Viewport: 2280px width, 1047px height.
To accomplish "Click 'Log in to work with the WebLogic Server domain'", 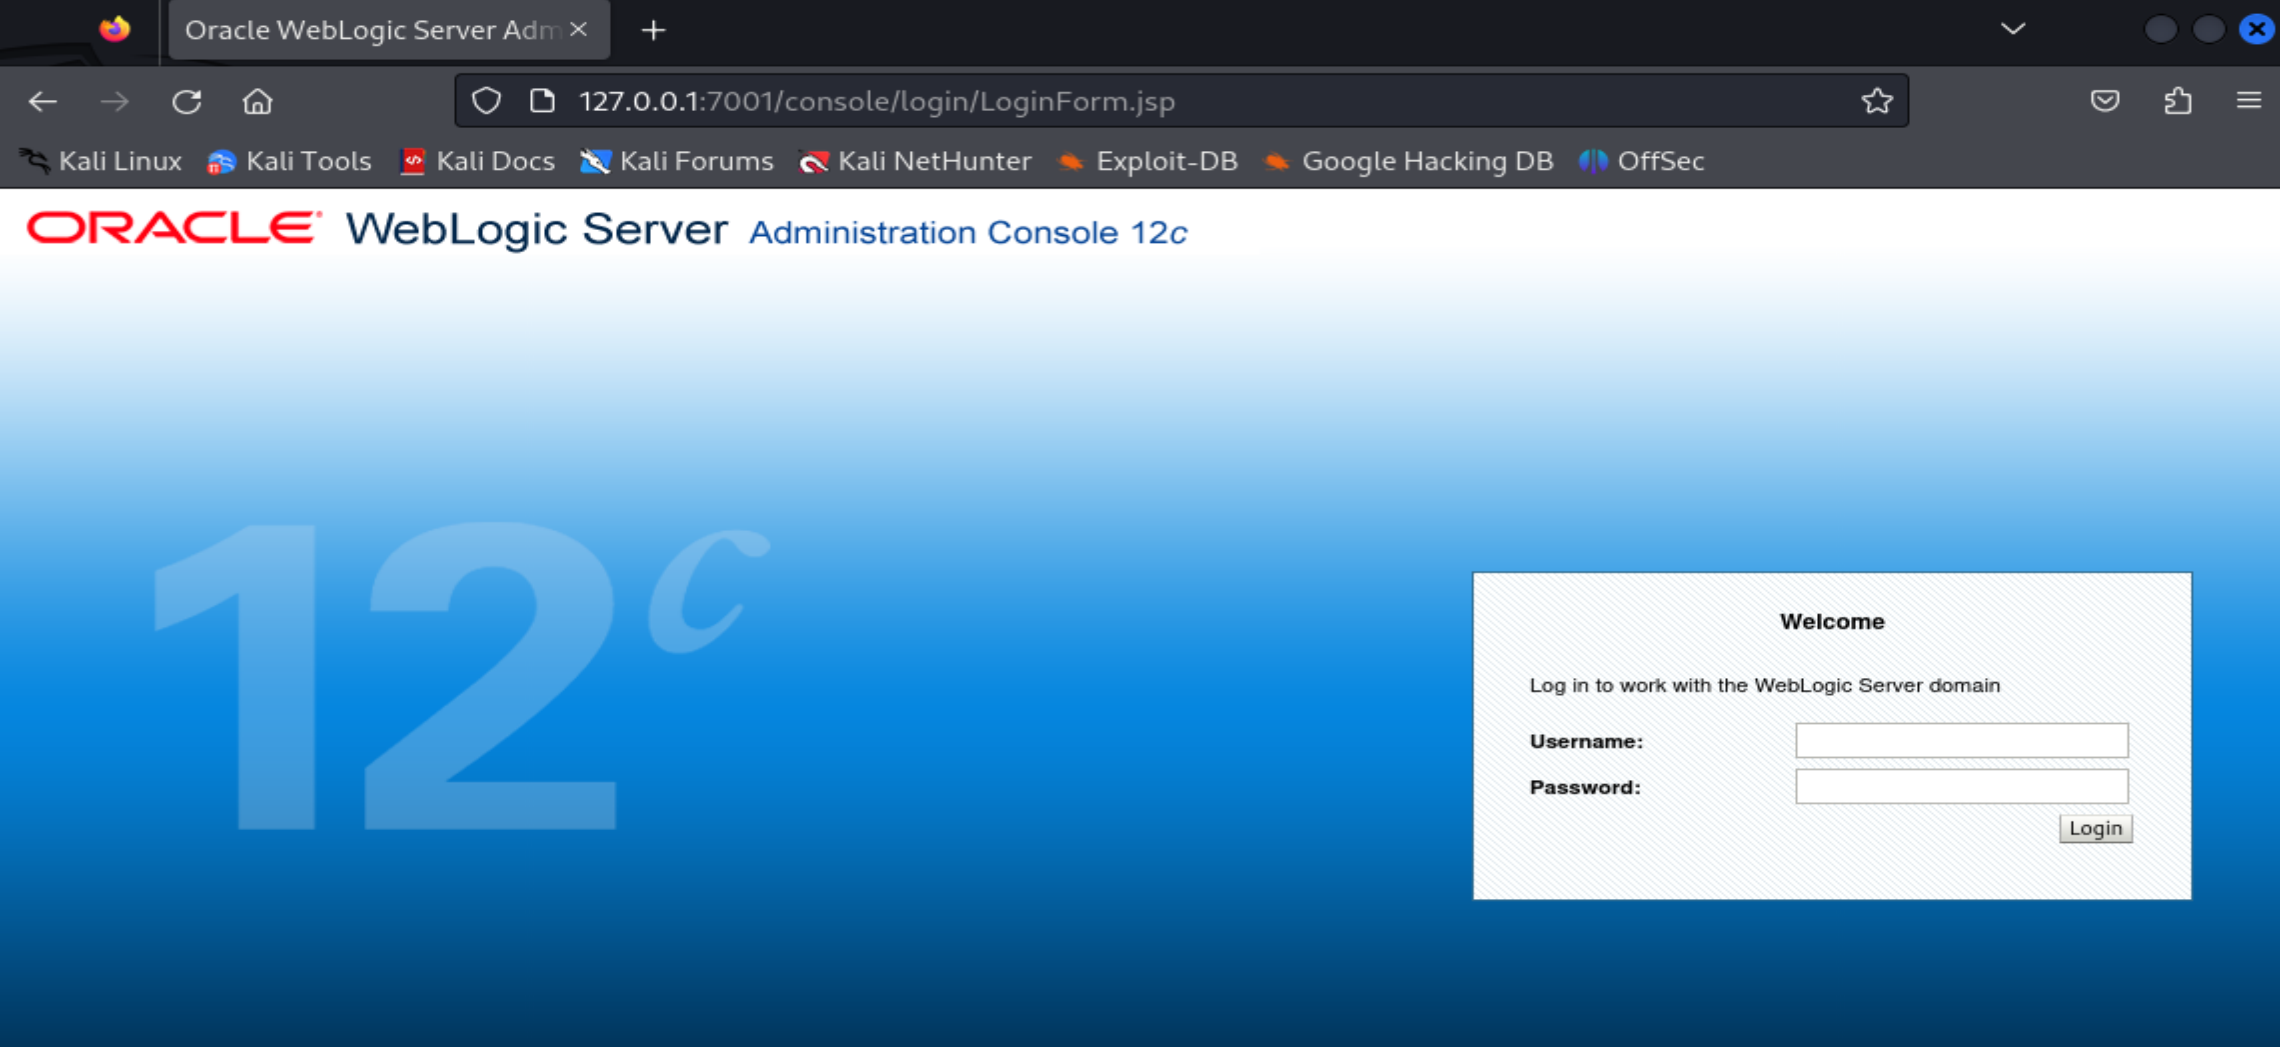I will [1765, 685].
